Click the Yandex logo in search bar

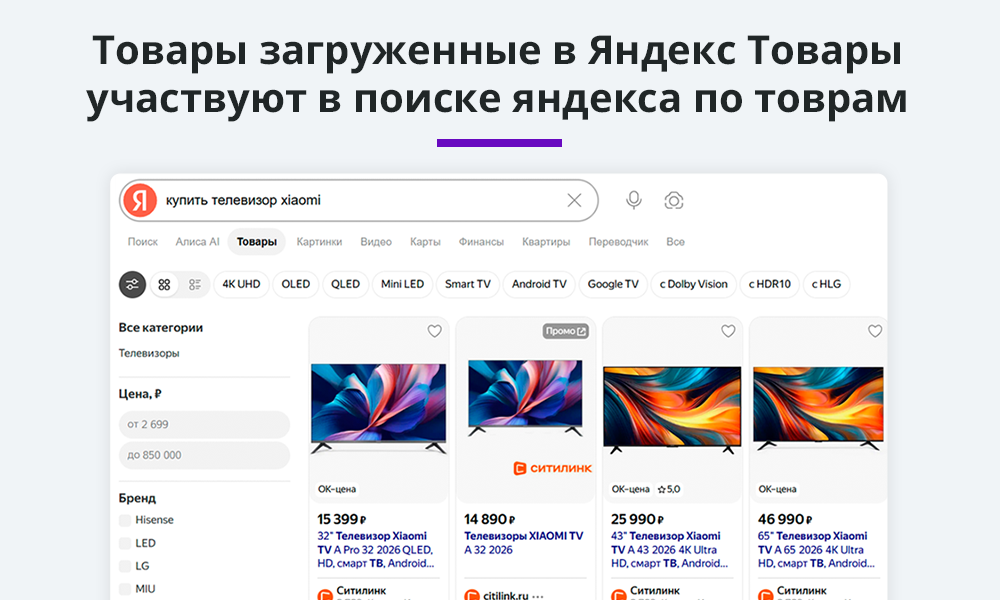point(140,200)
